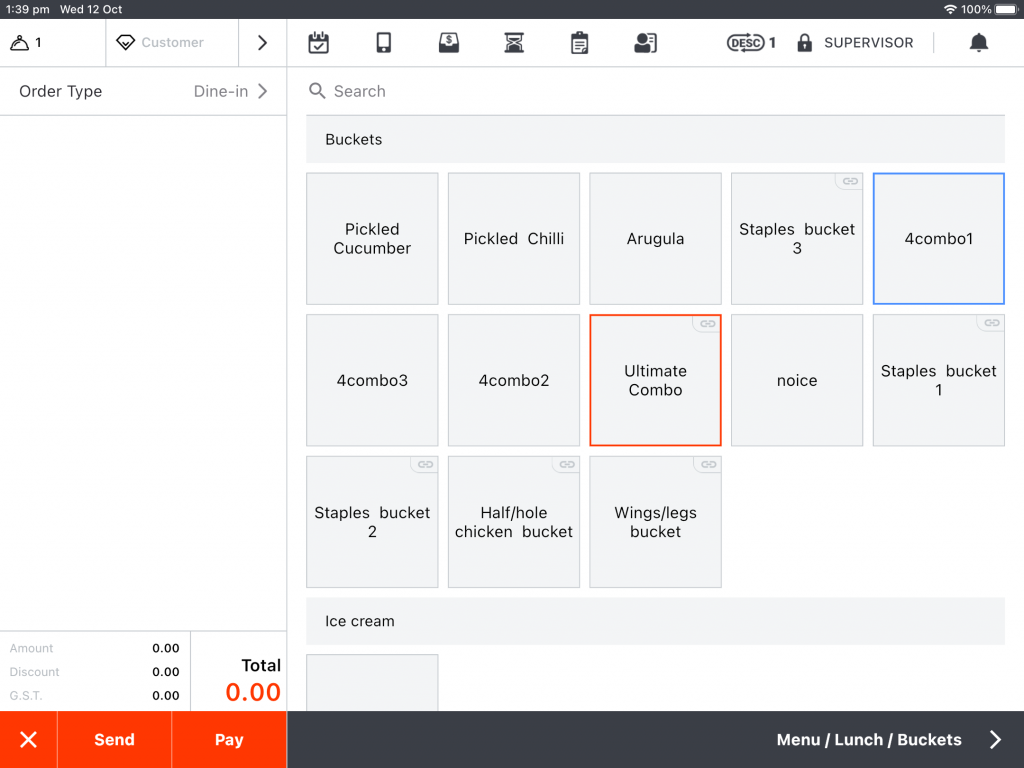Open the reservations calendar icon
This screenshot has width=1024, height=768.
click(x=318, y=43)
